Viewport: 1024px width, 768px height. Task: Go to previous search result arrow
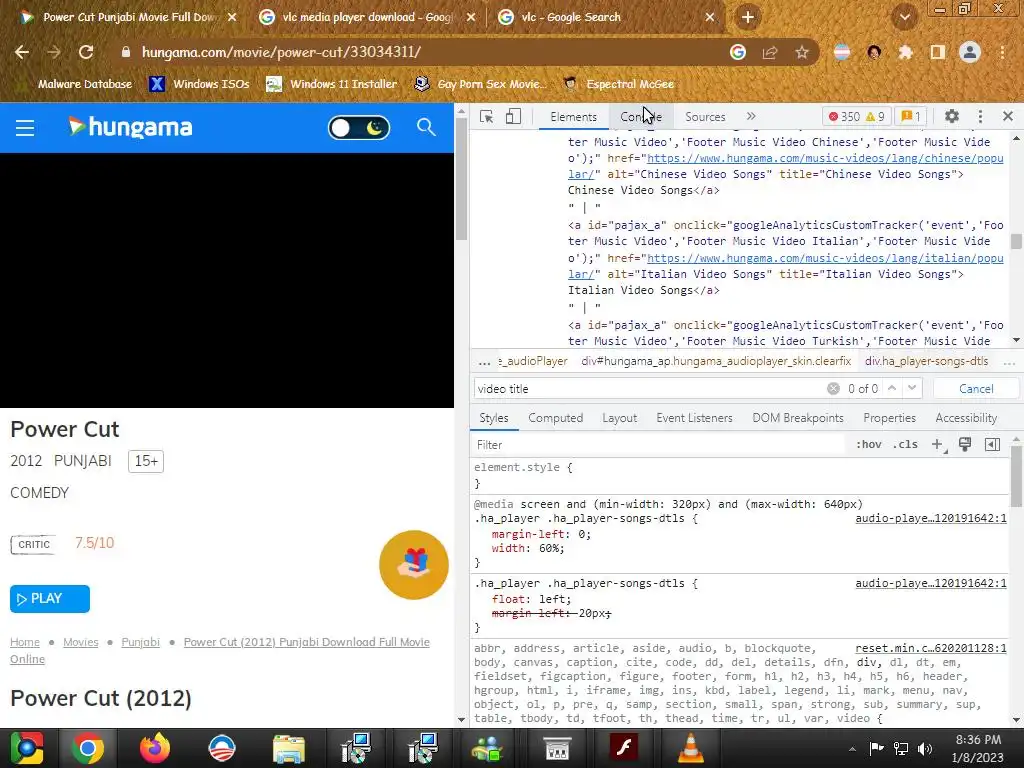[x=892, y=388]
